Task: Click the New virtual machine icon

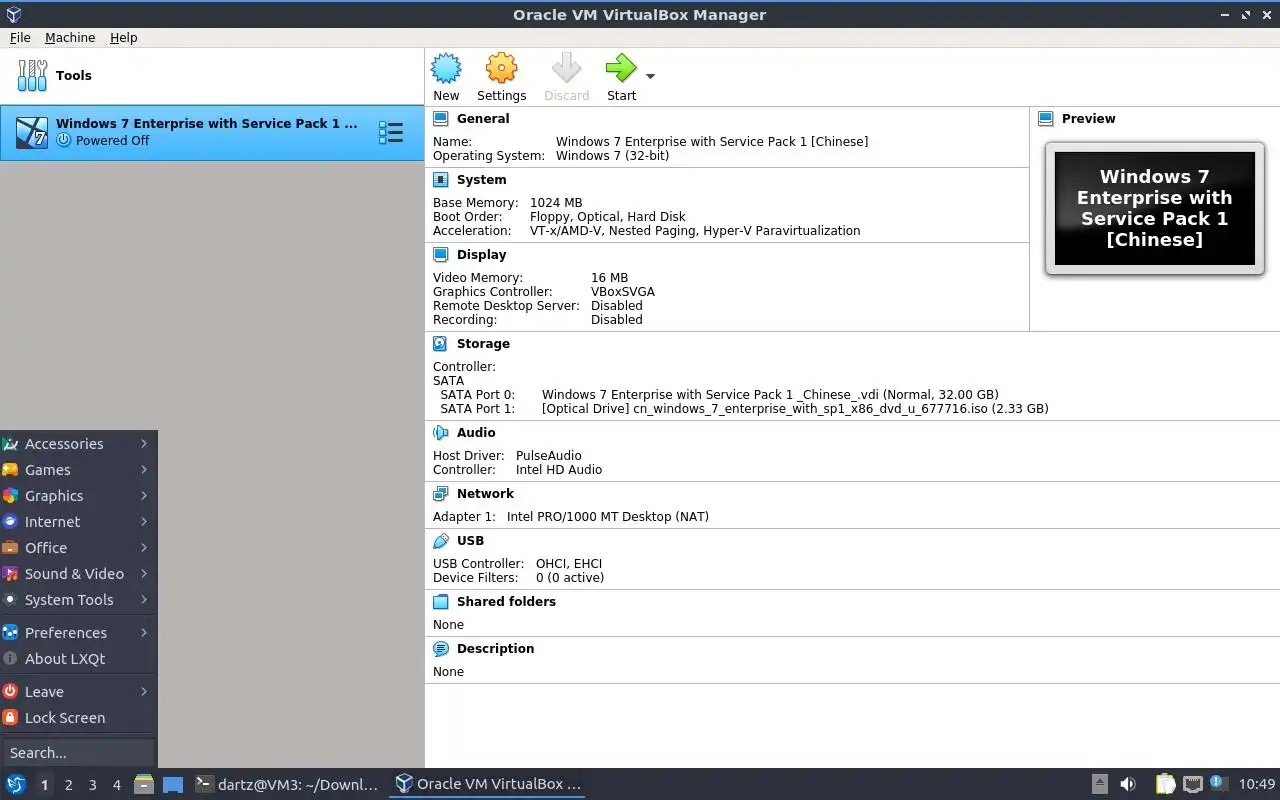Action: point(446,69)
